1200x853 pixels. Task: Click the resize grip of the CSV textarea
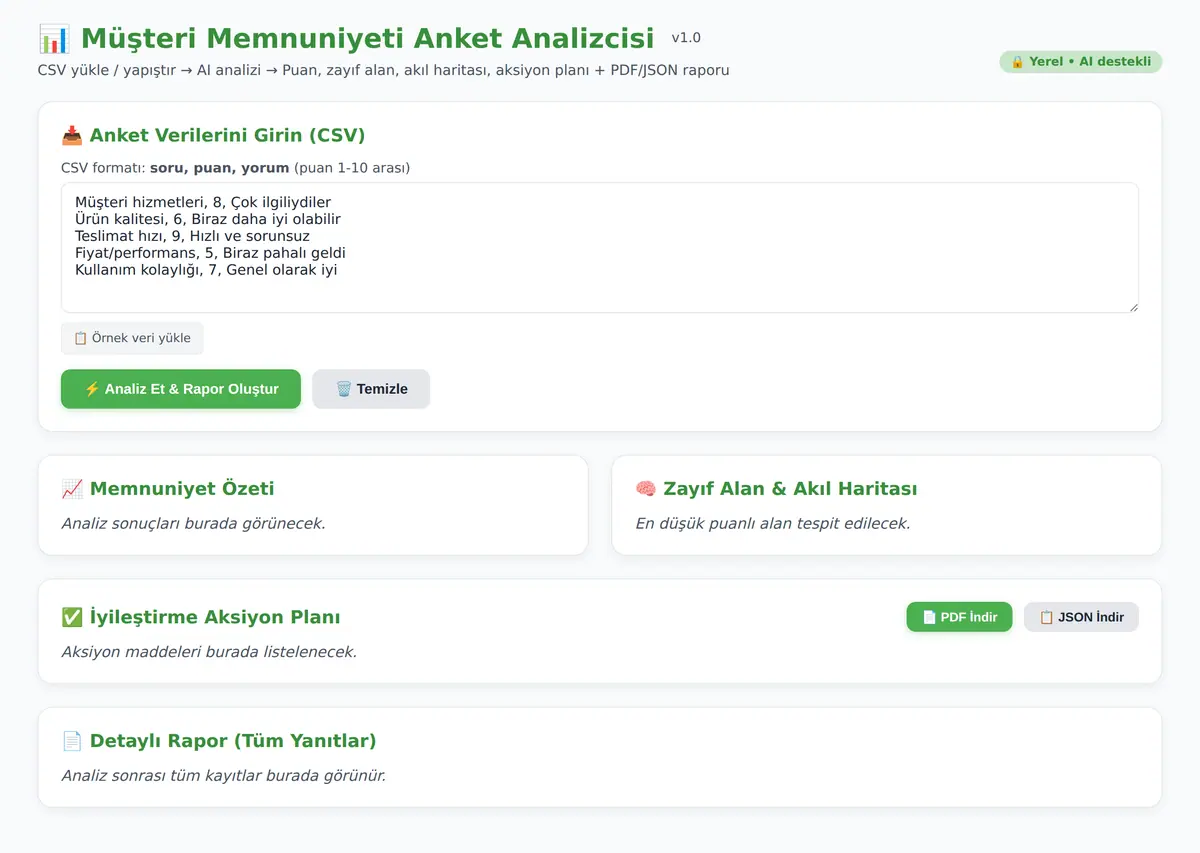(1133, 307)
